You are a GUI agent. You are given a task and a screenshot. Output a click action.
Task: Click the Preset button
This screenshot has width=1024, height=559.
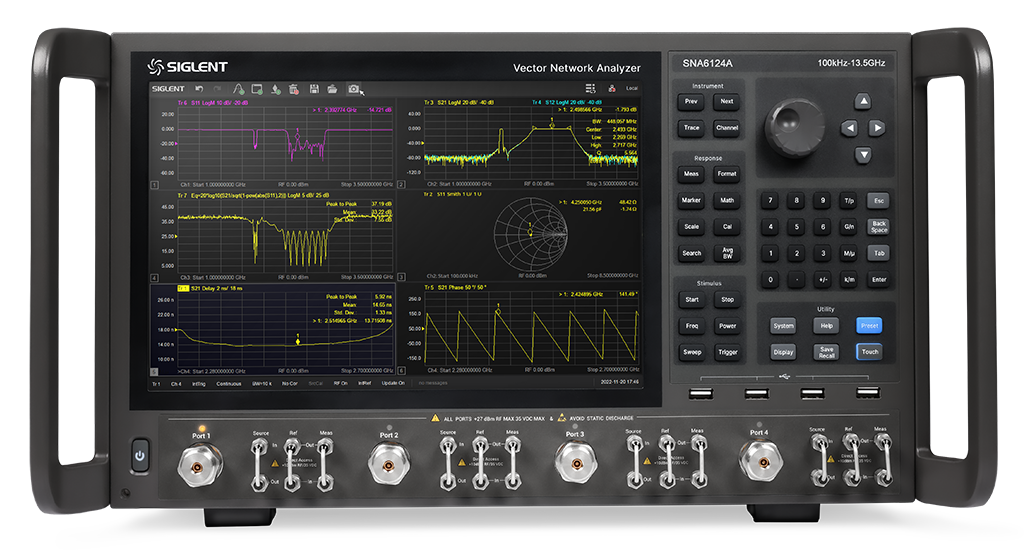869,325
